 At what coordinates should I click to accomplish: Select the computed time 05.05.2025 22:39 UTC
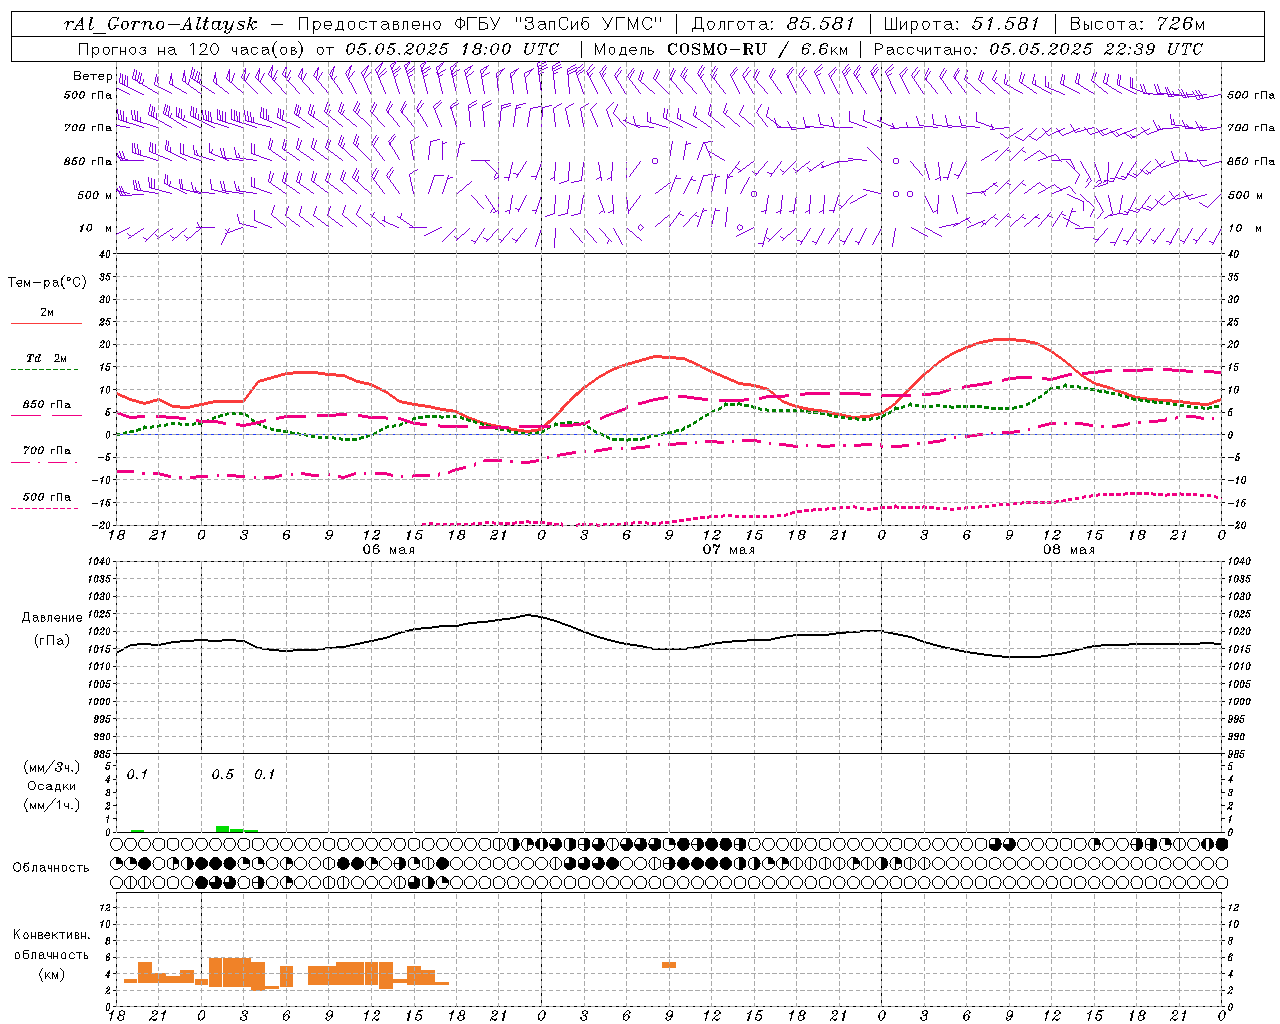[x=1096, y=49]
